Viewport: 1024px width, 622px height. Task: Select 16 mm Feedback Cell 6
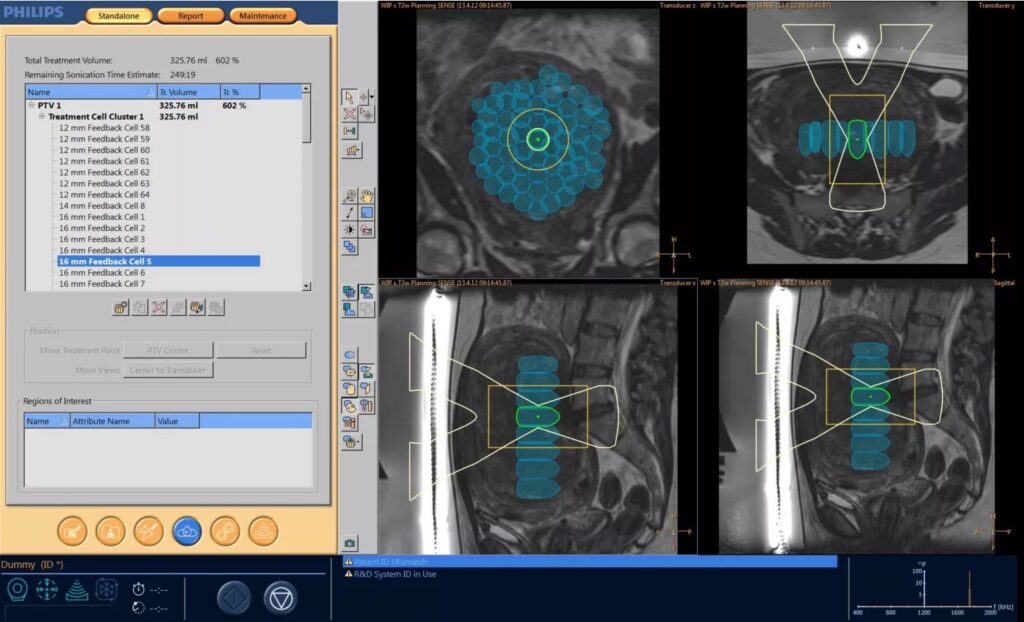(102, 272)
